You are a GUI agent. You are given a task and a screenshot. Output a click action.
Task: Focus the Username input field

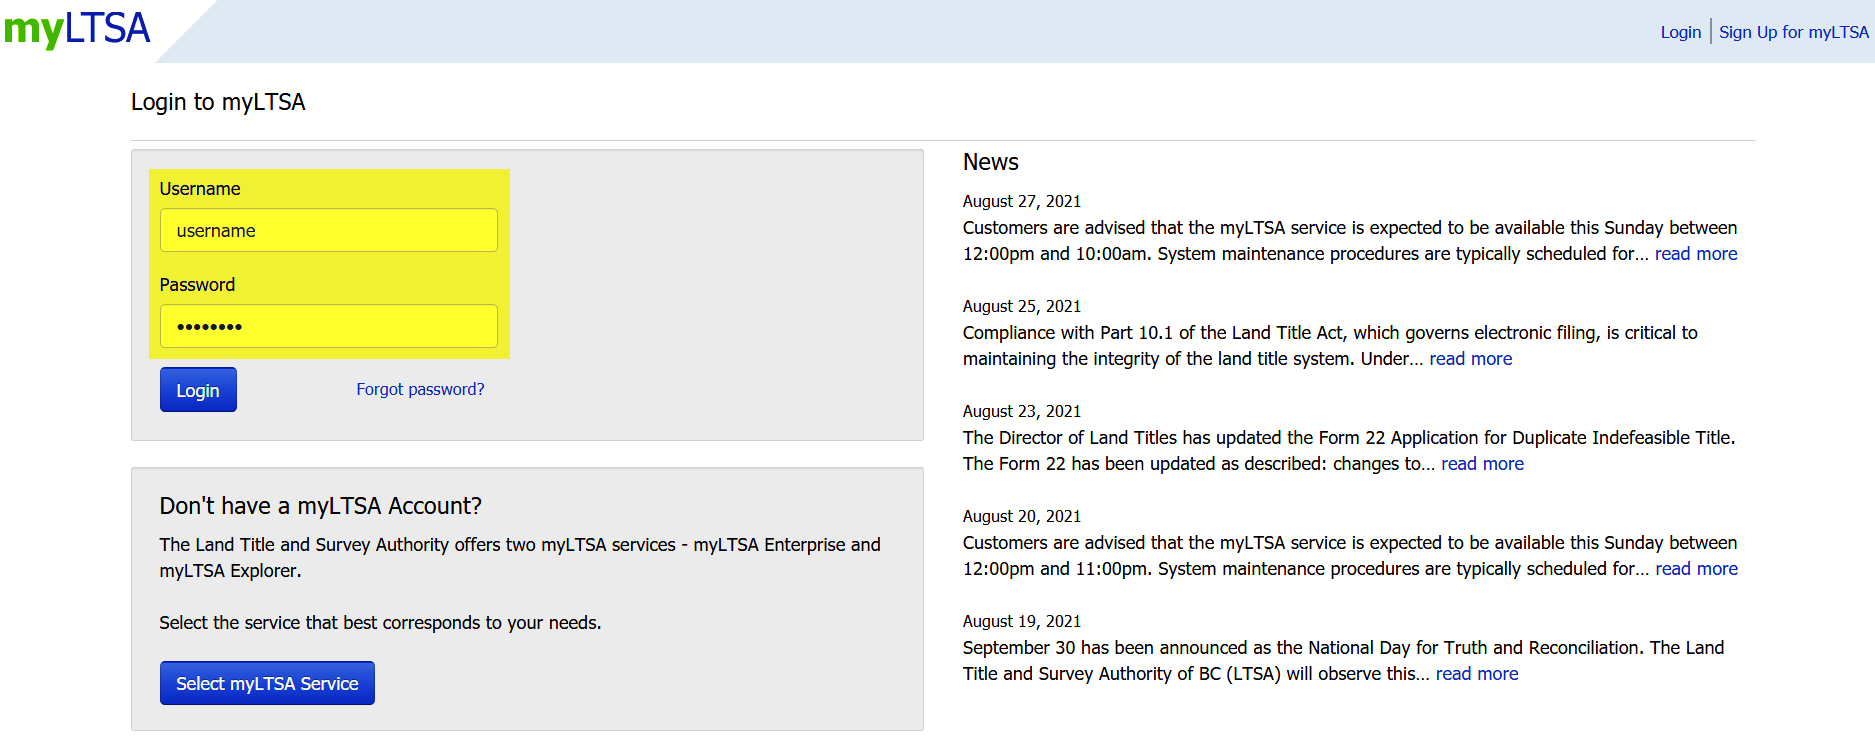pyautogui.click(x=329, y=230)
